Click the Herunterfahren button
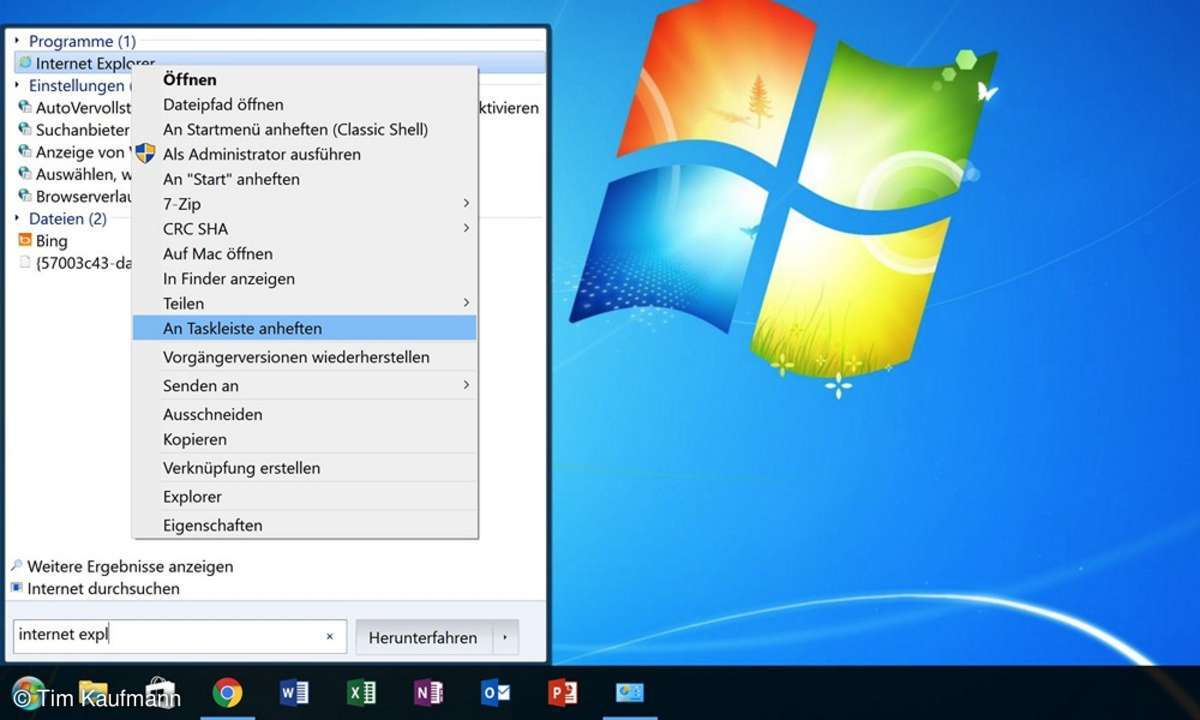Screen dimensions: 1200x720 (424, 637)
